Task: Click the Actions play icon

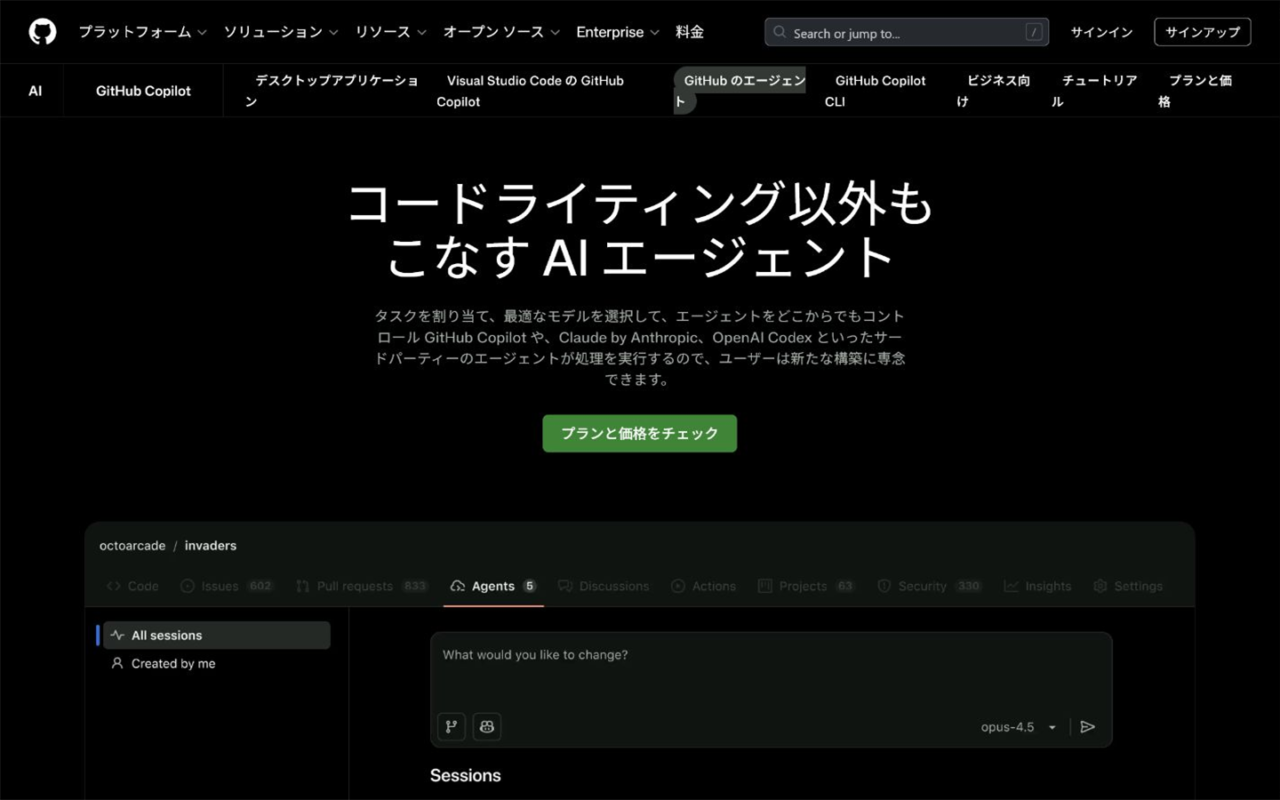Action: [678, 586]
